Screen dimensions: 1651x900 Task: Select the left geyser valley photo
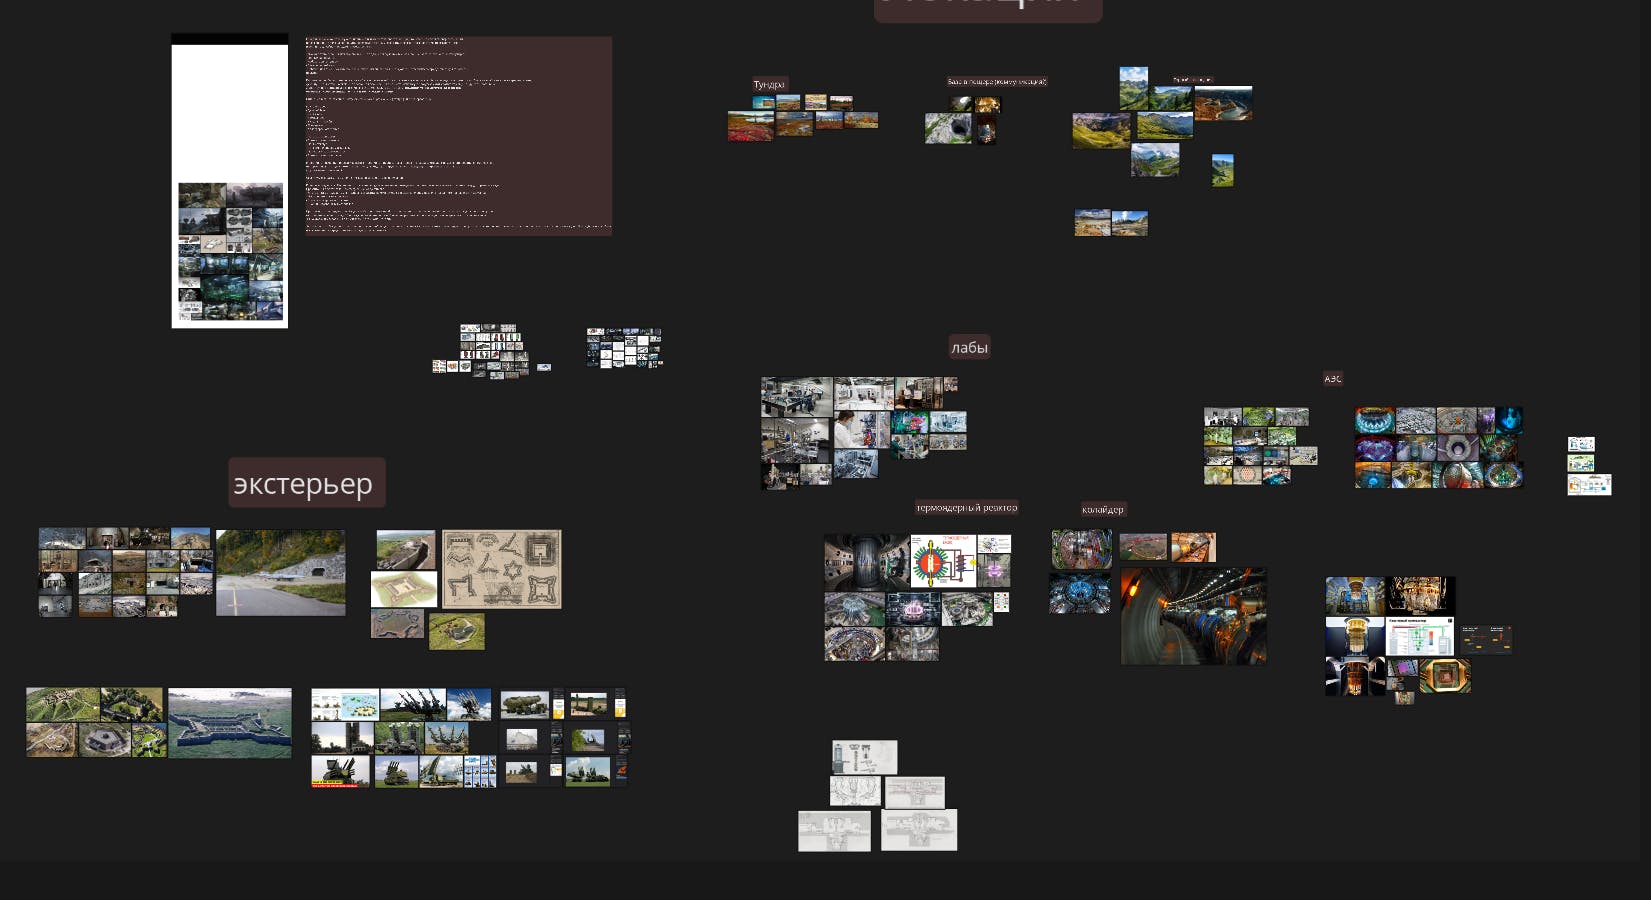1092,222
